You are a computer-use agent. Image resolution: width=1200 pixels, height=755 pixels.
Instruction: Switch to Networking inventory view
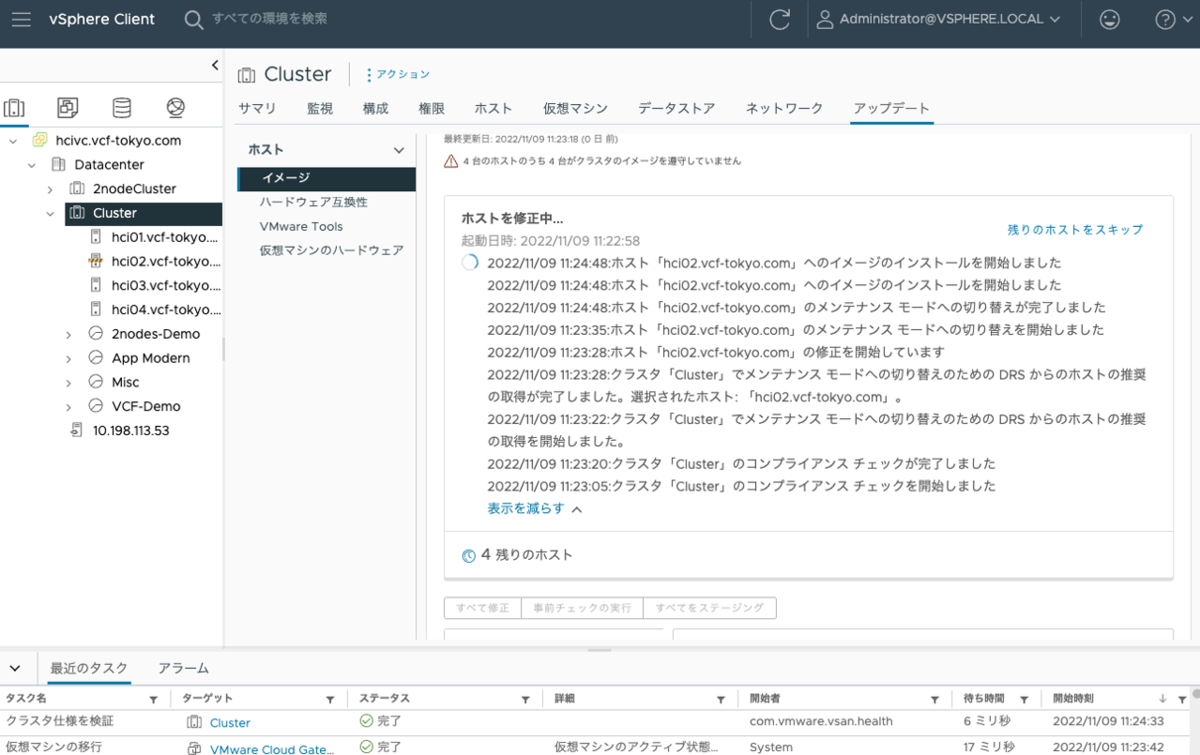coord(176,107)
